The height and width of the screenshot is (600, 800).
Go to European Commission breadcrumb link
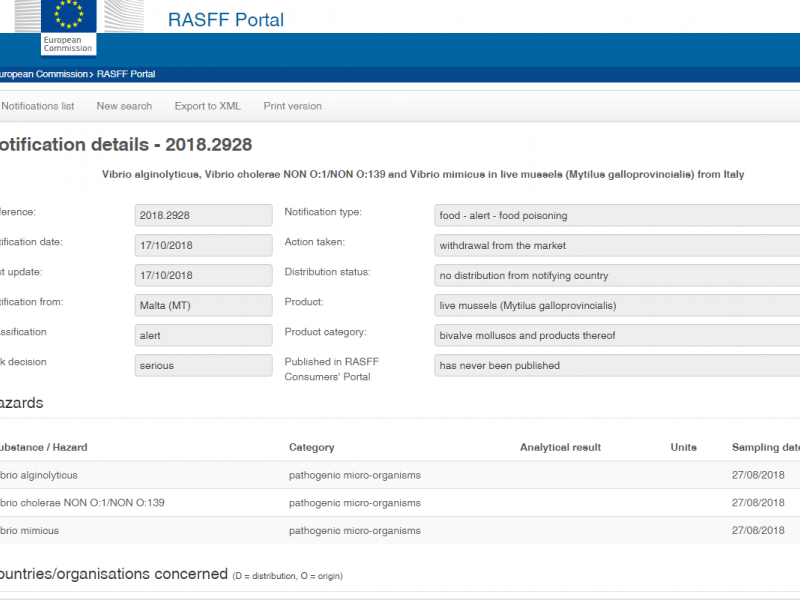(44, 74)
